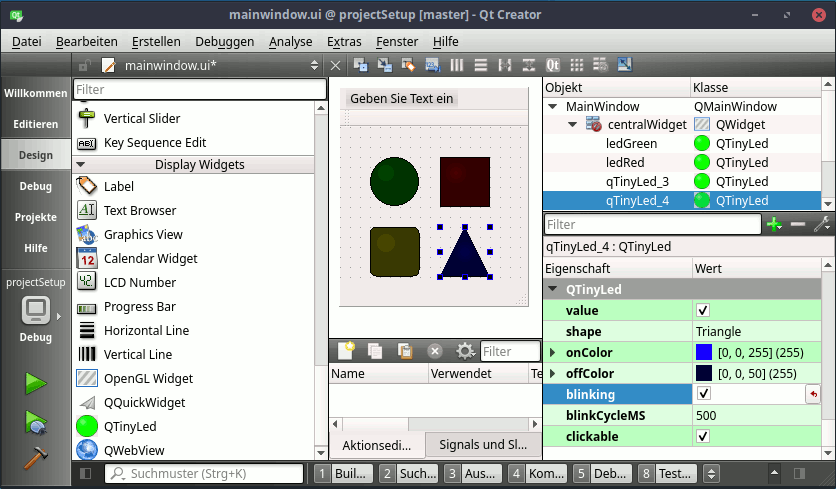Screen dimensions: 836x489
Task: Collapse the QTinyLed property group
Action: [x=553, y=289]
